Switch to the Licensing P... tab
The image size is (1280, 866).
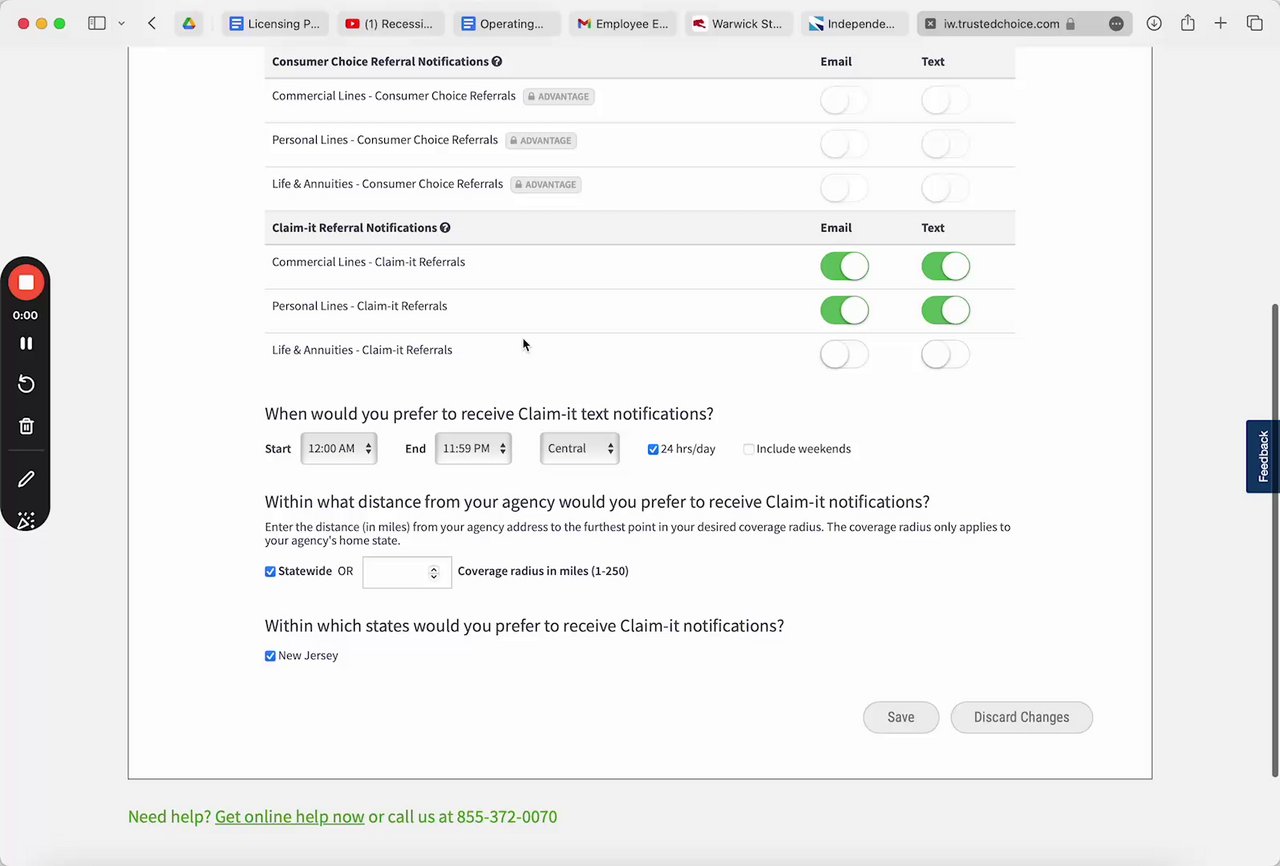(x=274, y=23)
